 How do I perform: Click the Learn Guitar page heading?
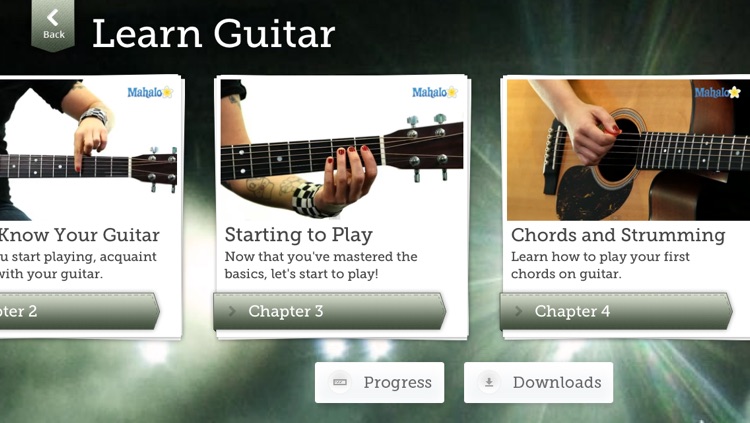point(213,34)
